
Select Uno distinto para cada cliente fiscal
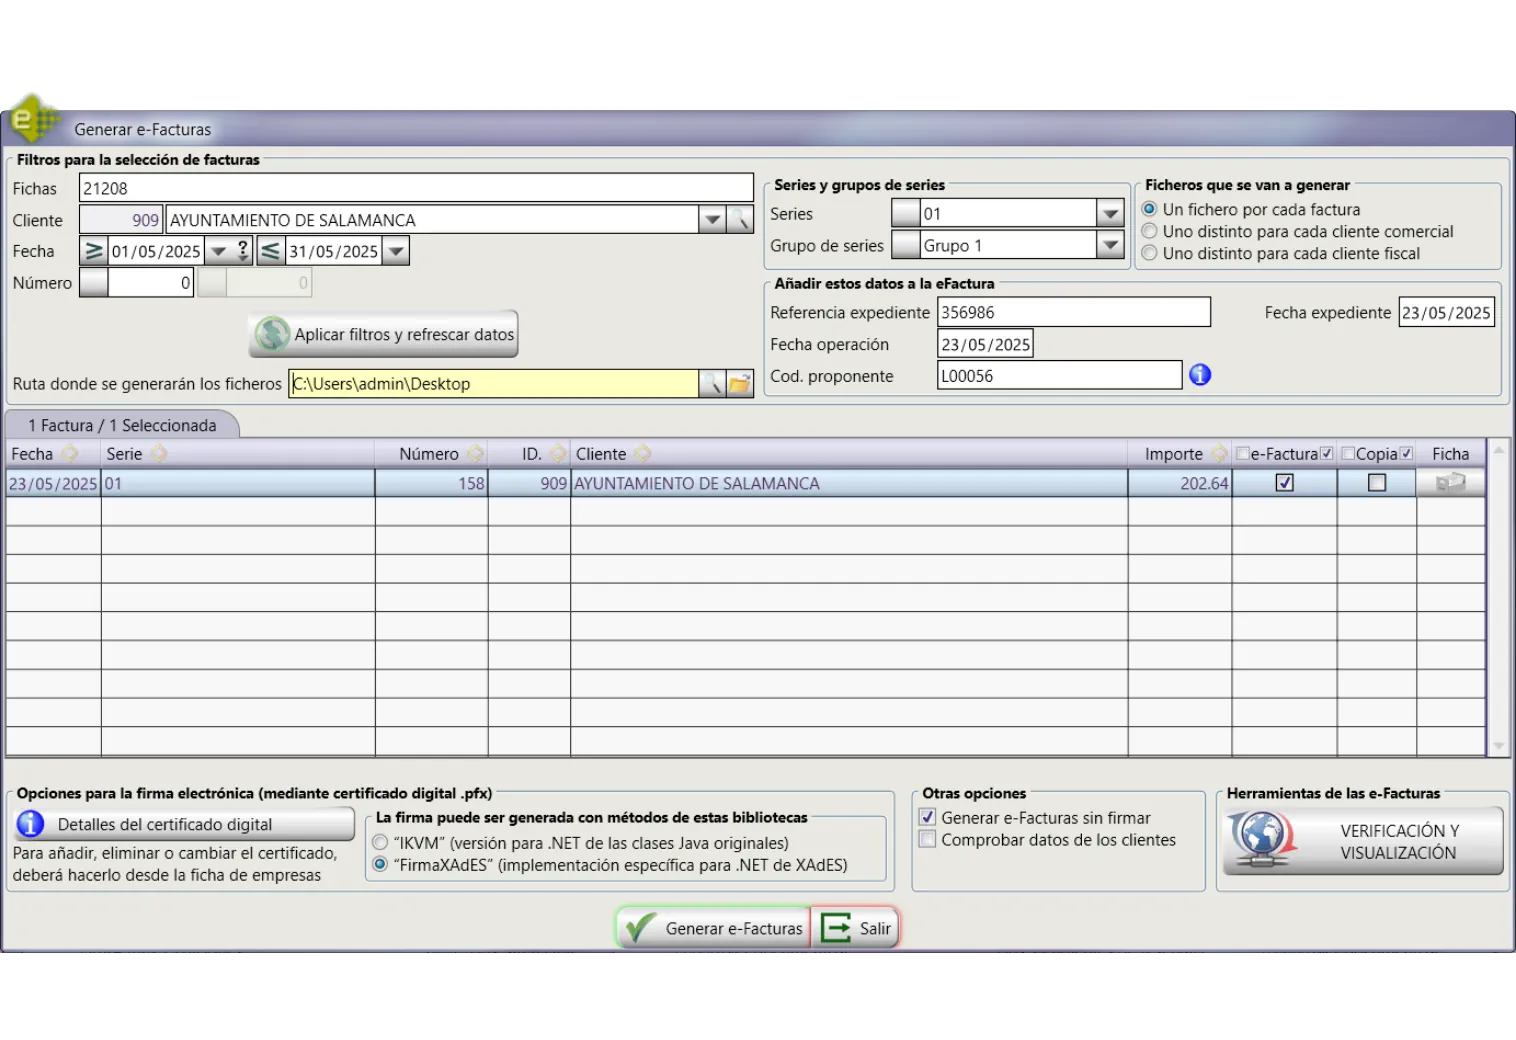point(1150,254)
